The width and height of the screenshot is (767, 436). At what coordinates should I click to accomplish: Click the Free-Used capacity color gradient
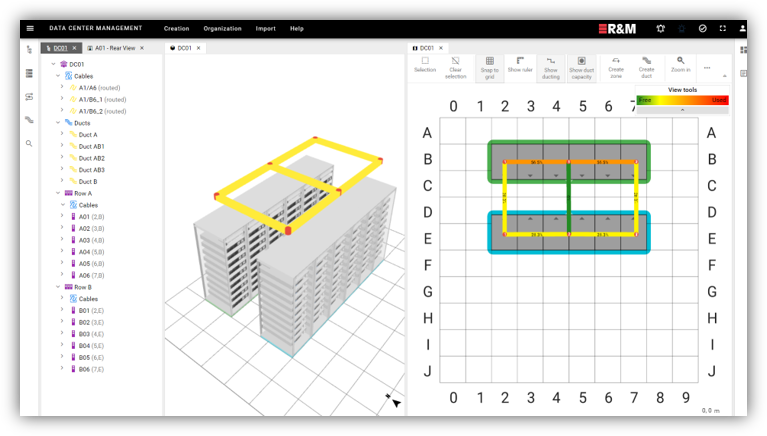(682, 100)
